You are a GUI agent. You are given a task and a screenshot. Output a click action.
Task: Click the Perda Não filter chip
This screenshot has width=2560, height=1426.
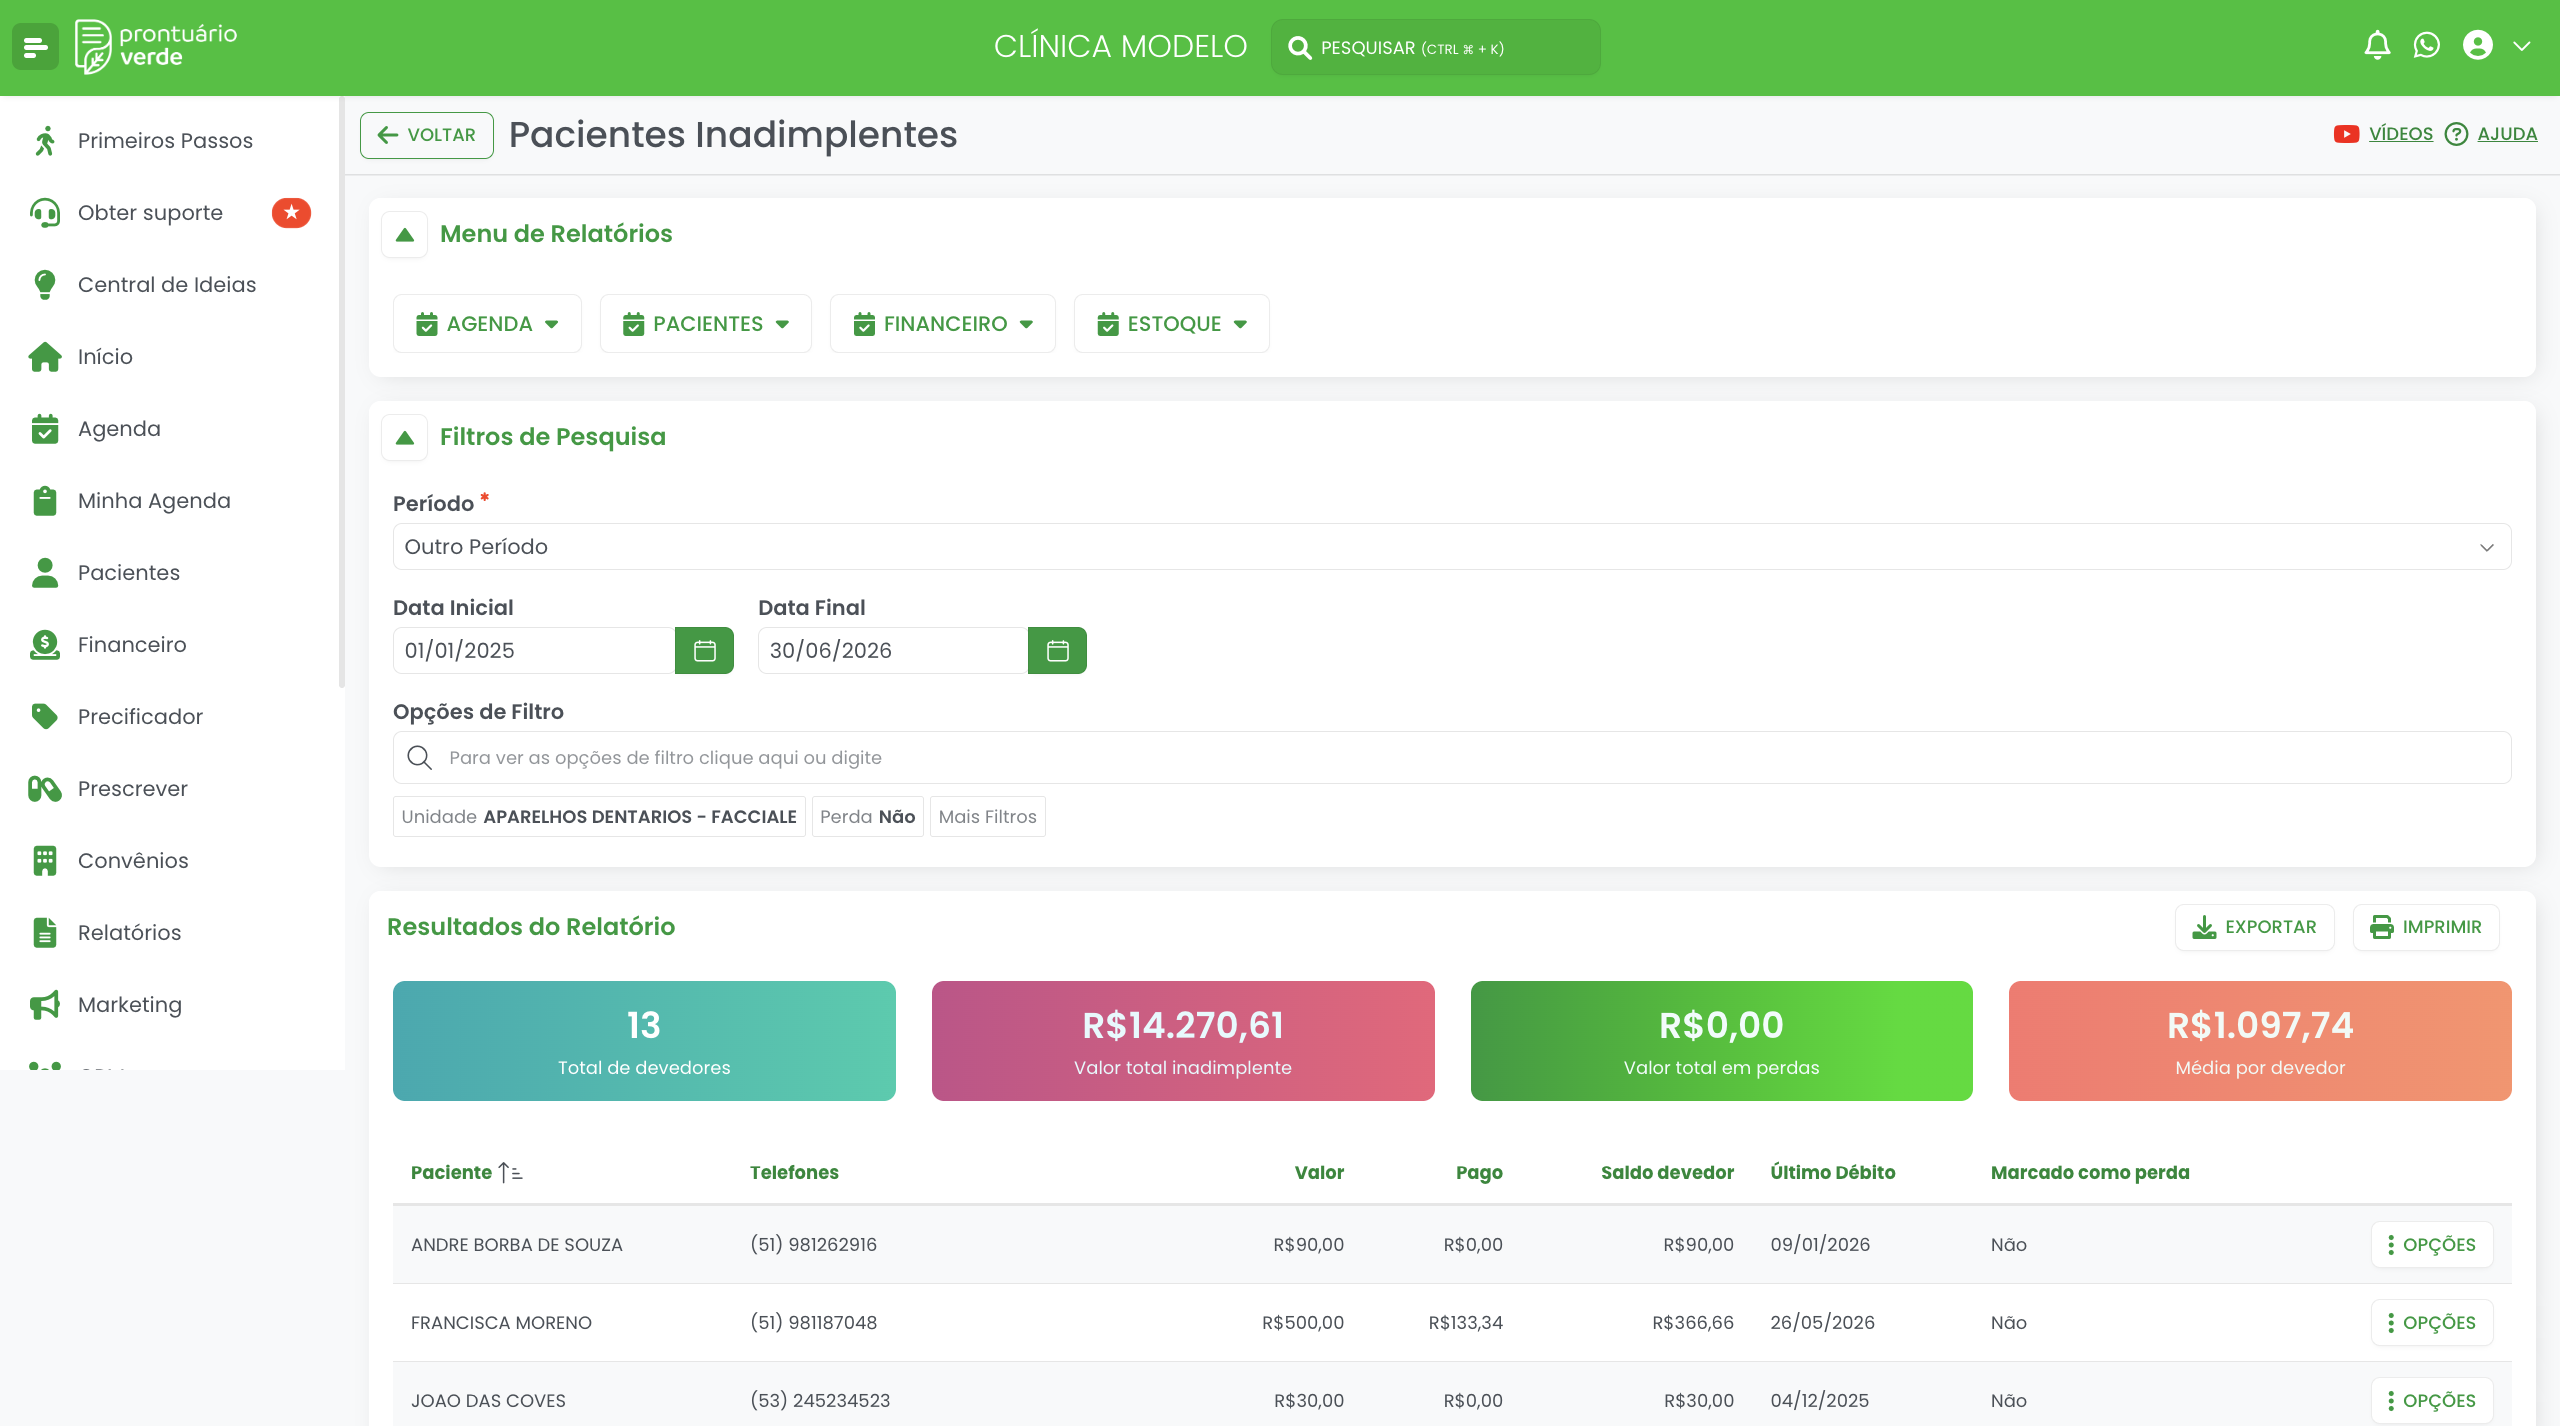coord(867,817)
